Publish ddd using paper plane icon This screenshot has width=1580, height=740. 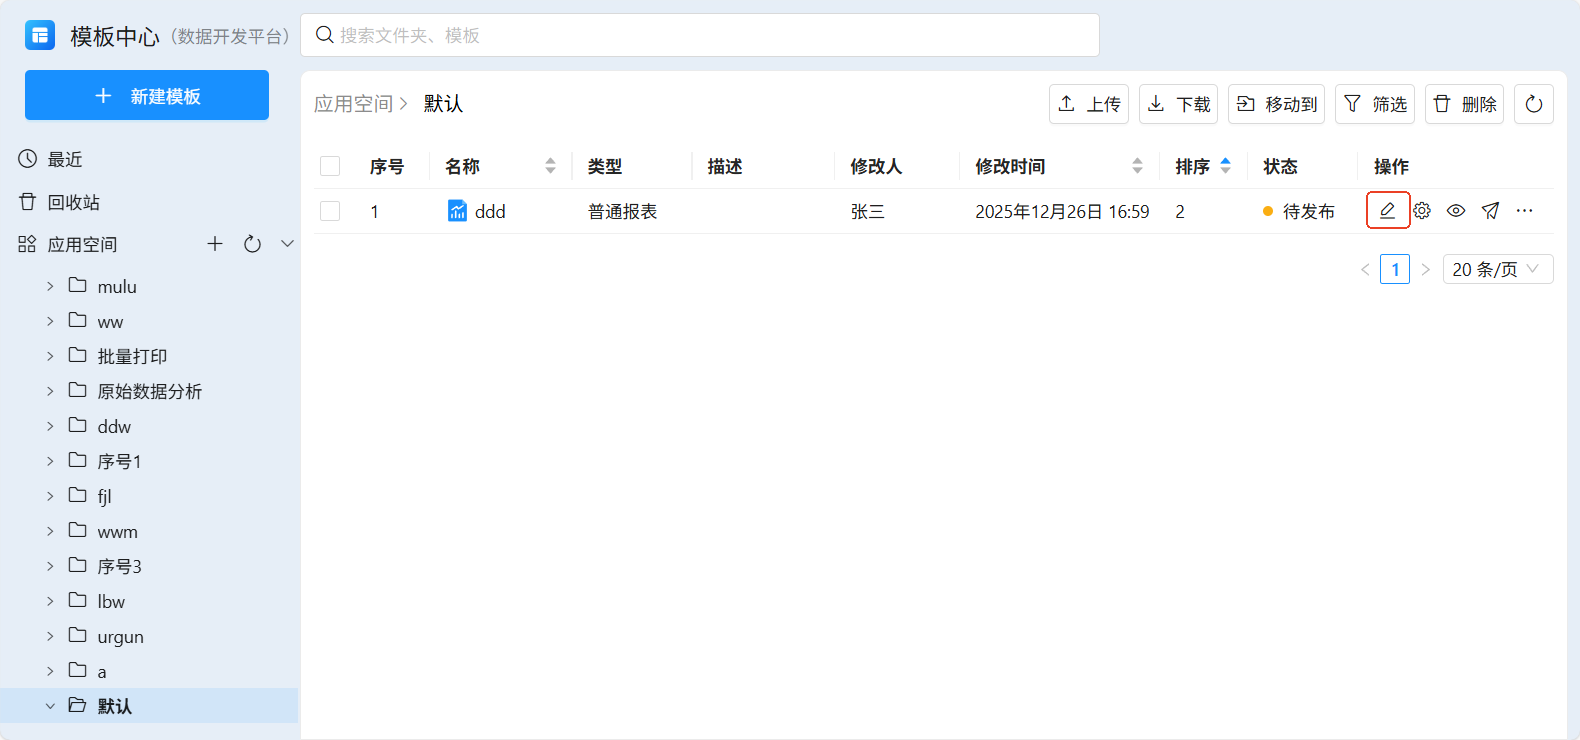[x=1490, y=210]
